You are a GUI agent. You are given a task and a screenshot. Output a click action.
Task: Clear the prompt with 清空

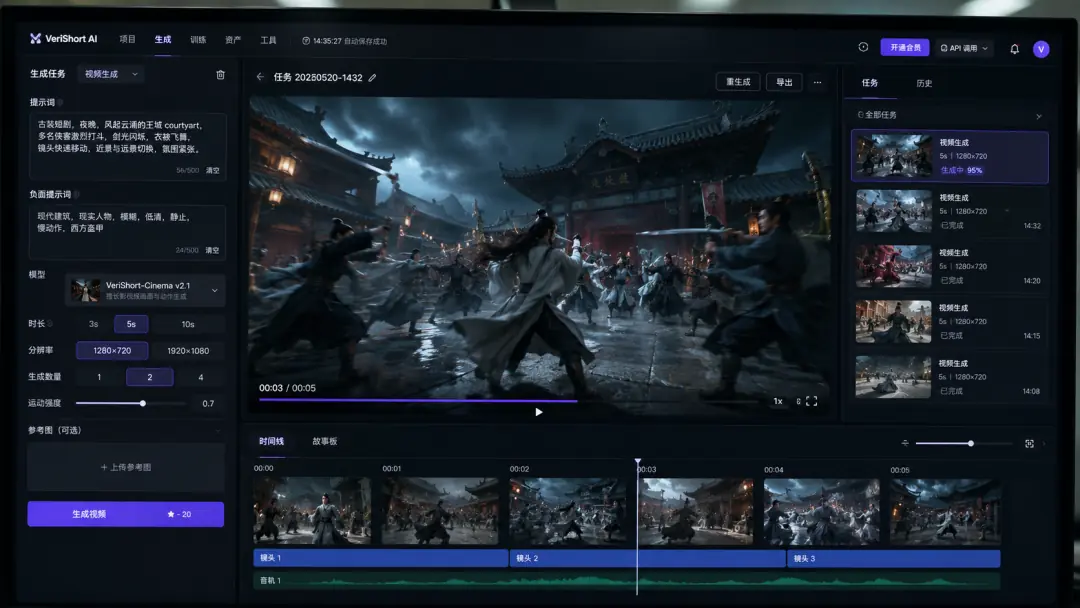tap(213, 170)
